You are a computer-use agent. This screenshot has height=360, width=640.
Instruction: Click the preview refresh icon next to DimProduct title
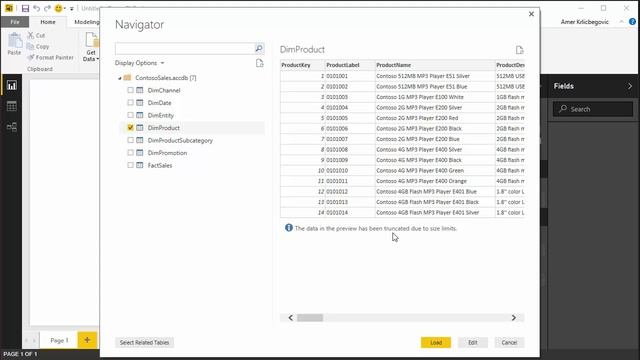(519, 50)
